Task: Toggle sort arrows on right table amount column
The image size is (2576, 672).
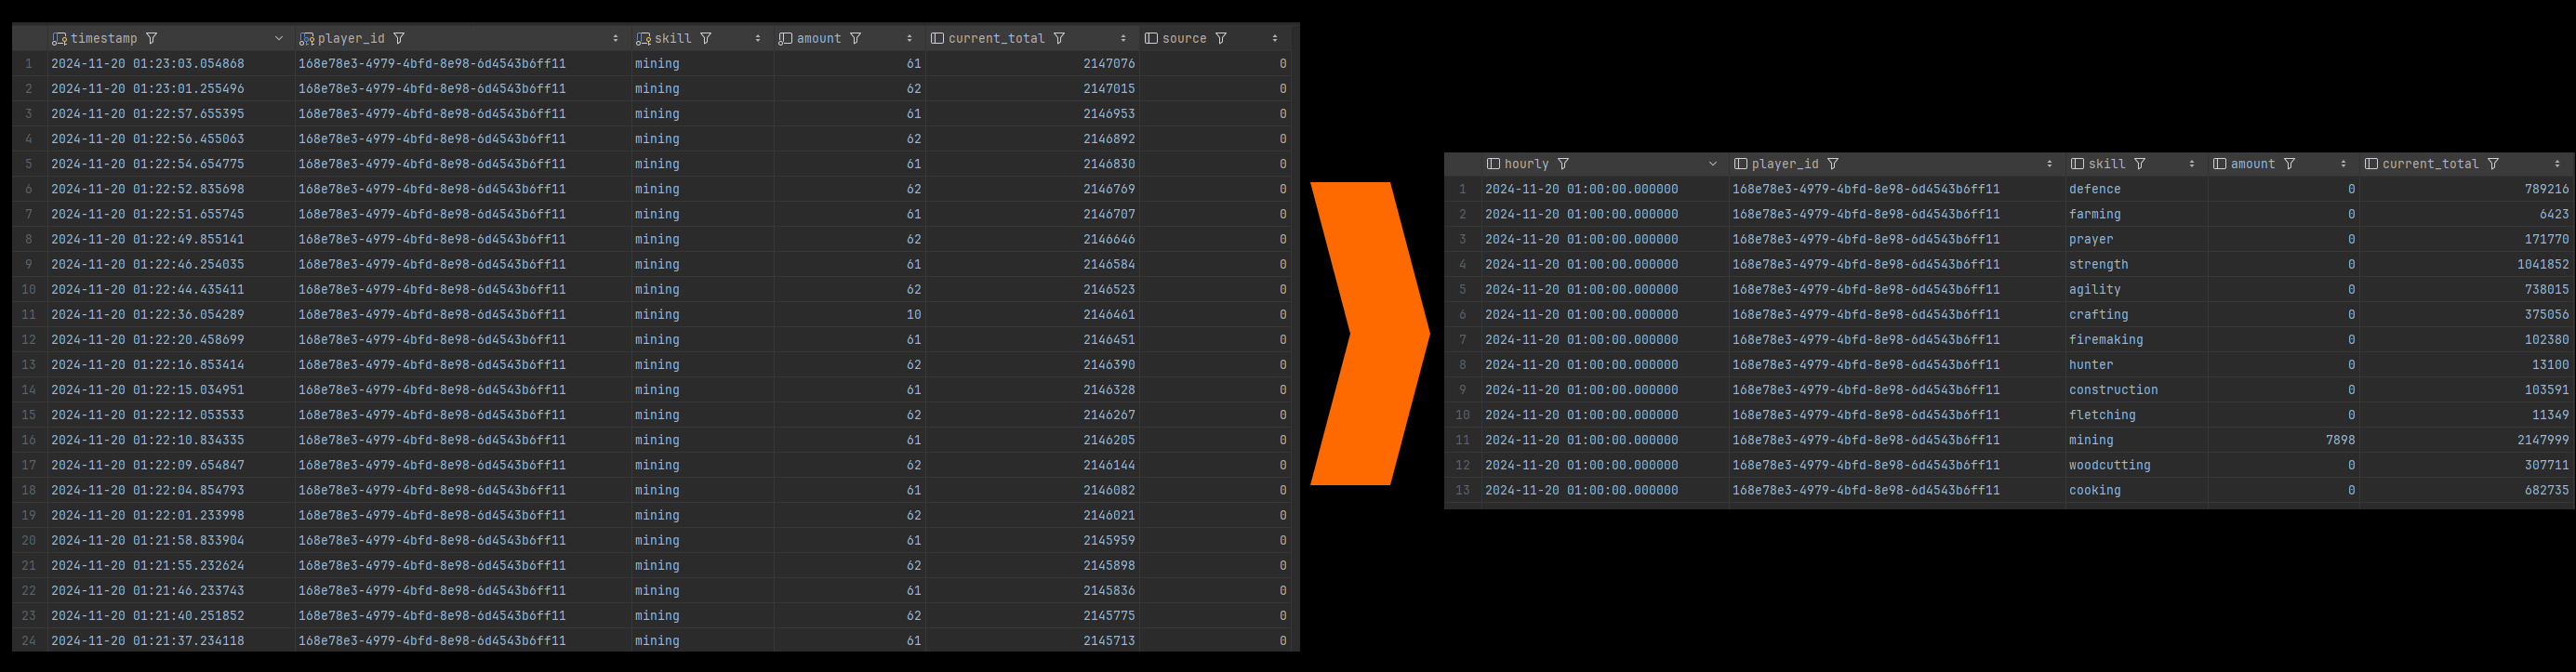Action: click(2343, 164)
